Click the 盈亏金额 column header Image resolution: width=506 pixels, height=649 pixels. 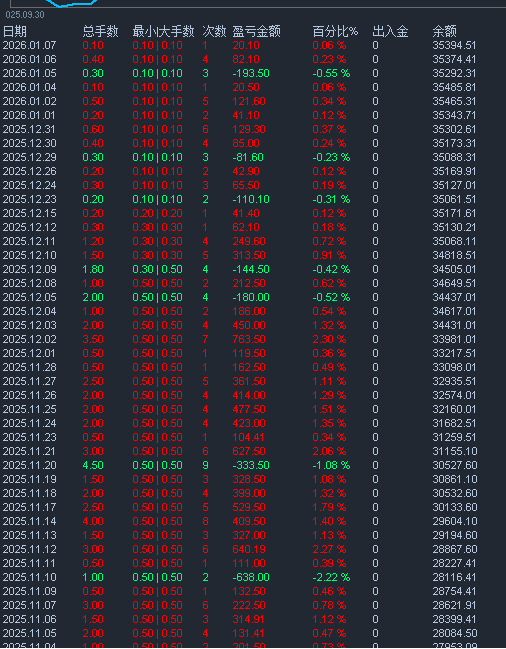tap(257, 31)
